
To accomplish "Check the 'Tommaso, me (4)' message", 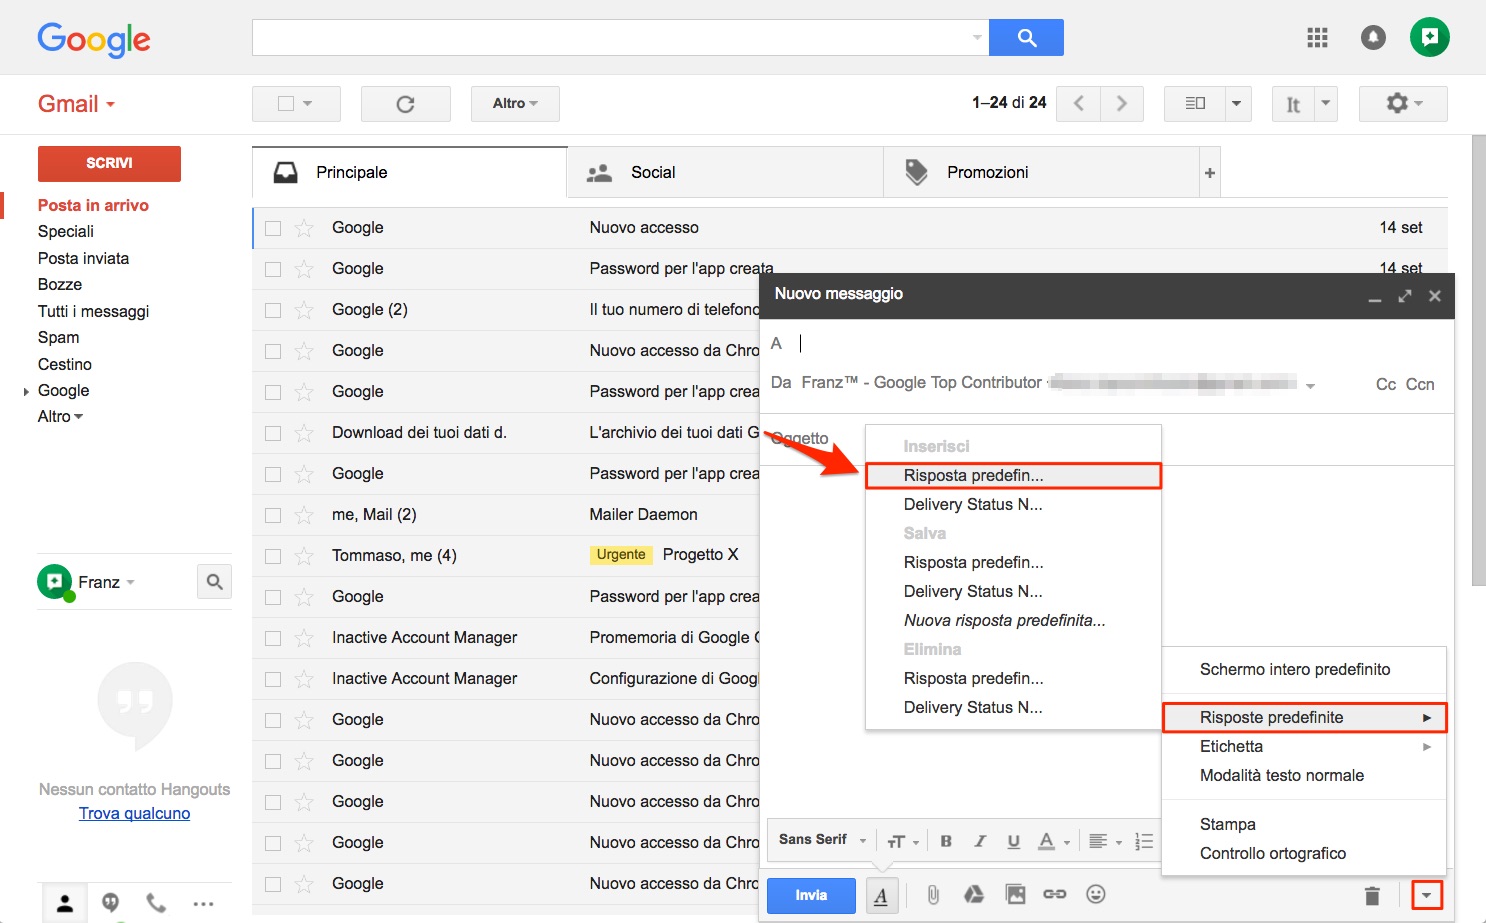I will [x=273, y=556].
